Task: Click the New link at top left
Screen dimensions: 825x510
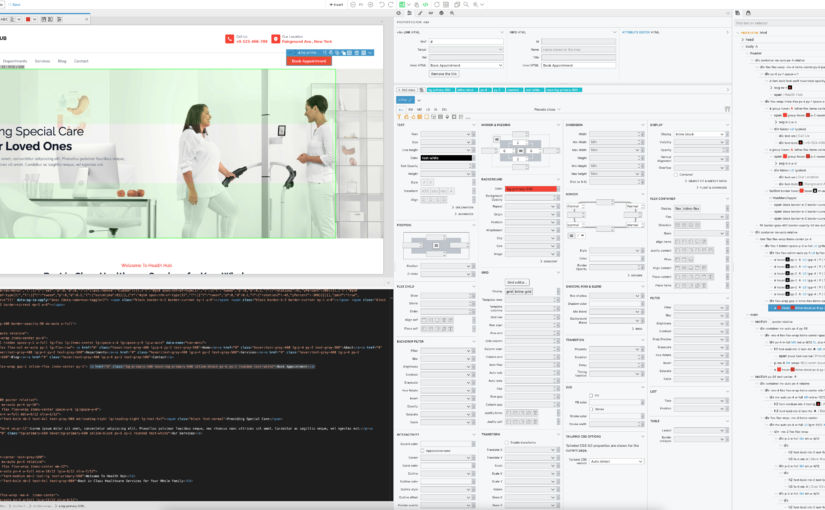Action: [x=16, y=4]
